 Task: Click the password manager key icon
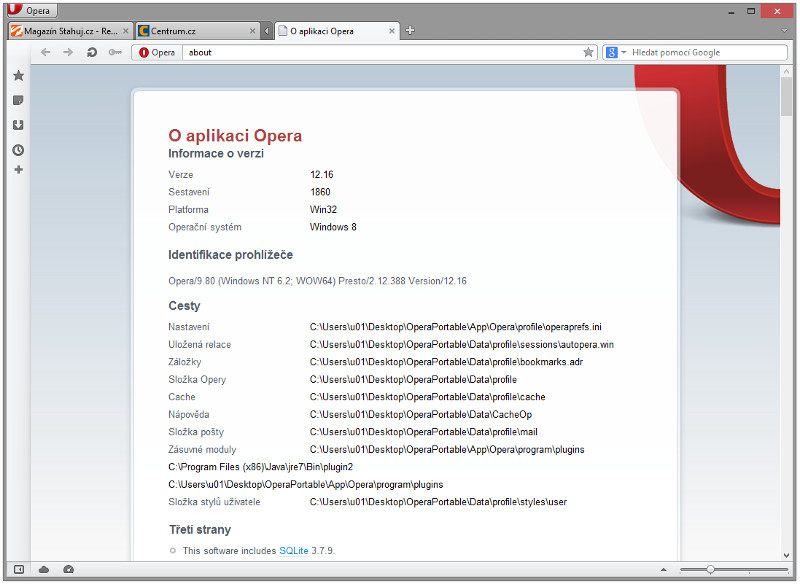click(115, 52)
